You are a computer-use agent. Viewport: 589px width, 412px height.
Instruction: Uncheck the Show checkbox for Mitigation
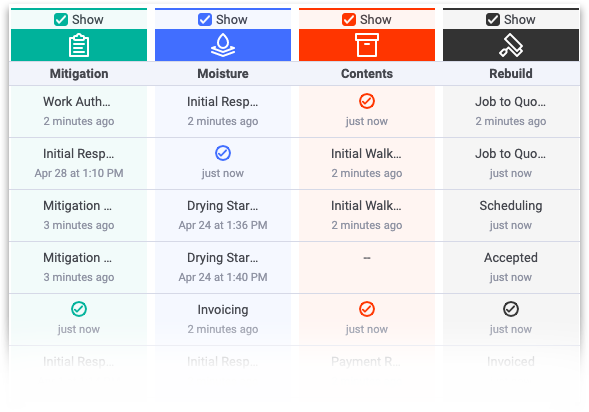(x=61, y=20)
